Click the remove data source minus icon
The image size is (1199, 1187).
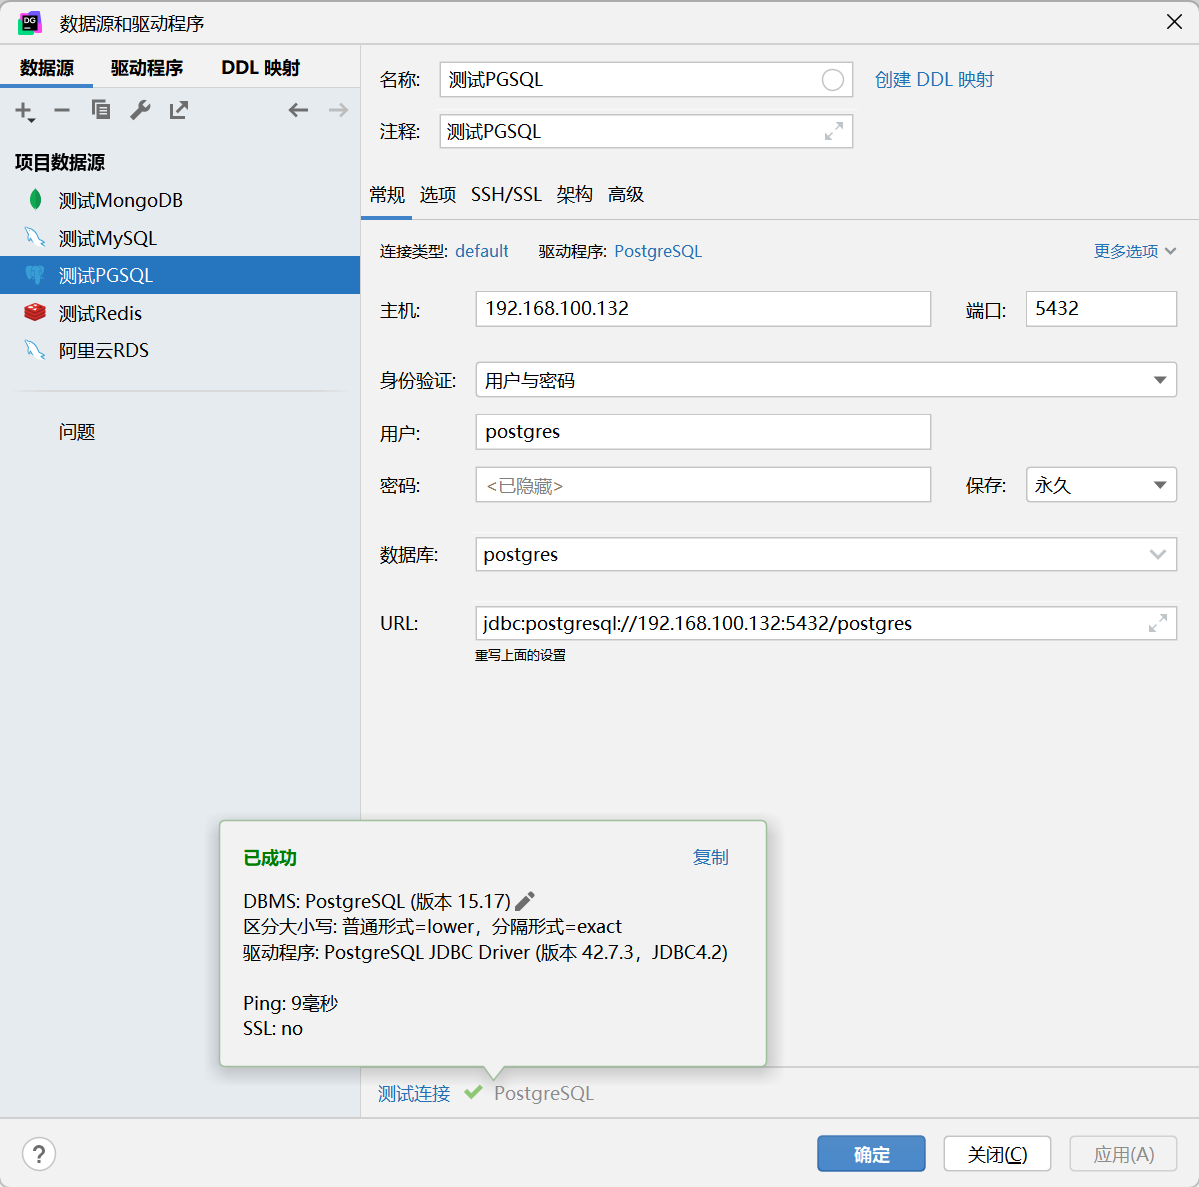point(62,110)
